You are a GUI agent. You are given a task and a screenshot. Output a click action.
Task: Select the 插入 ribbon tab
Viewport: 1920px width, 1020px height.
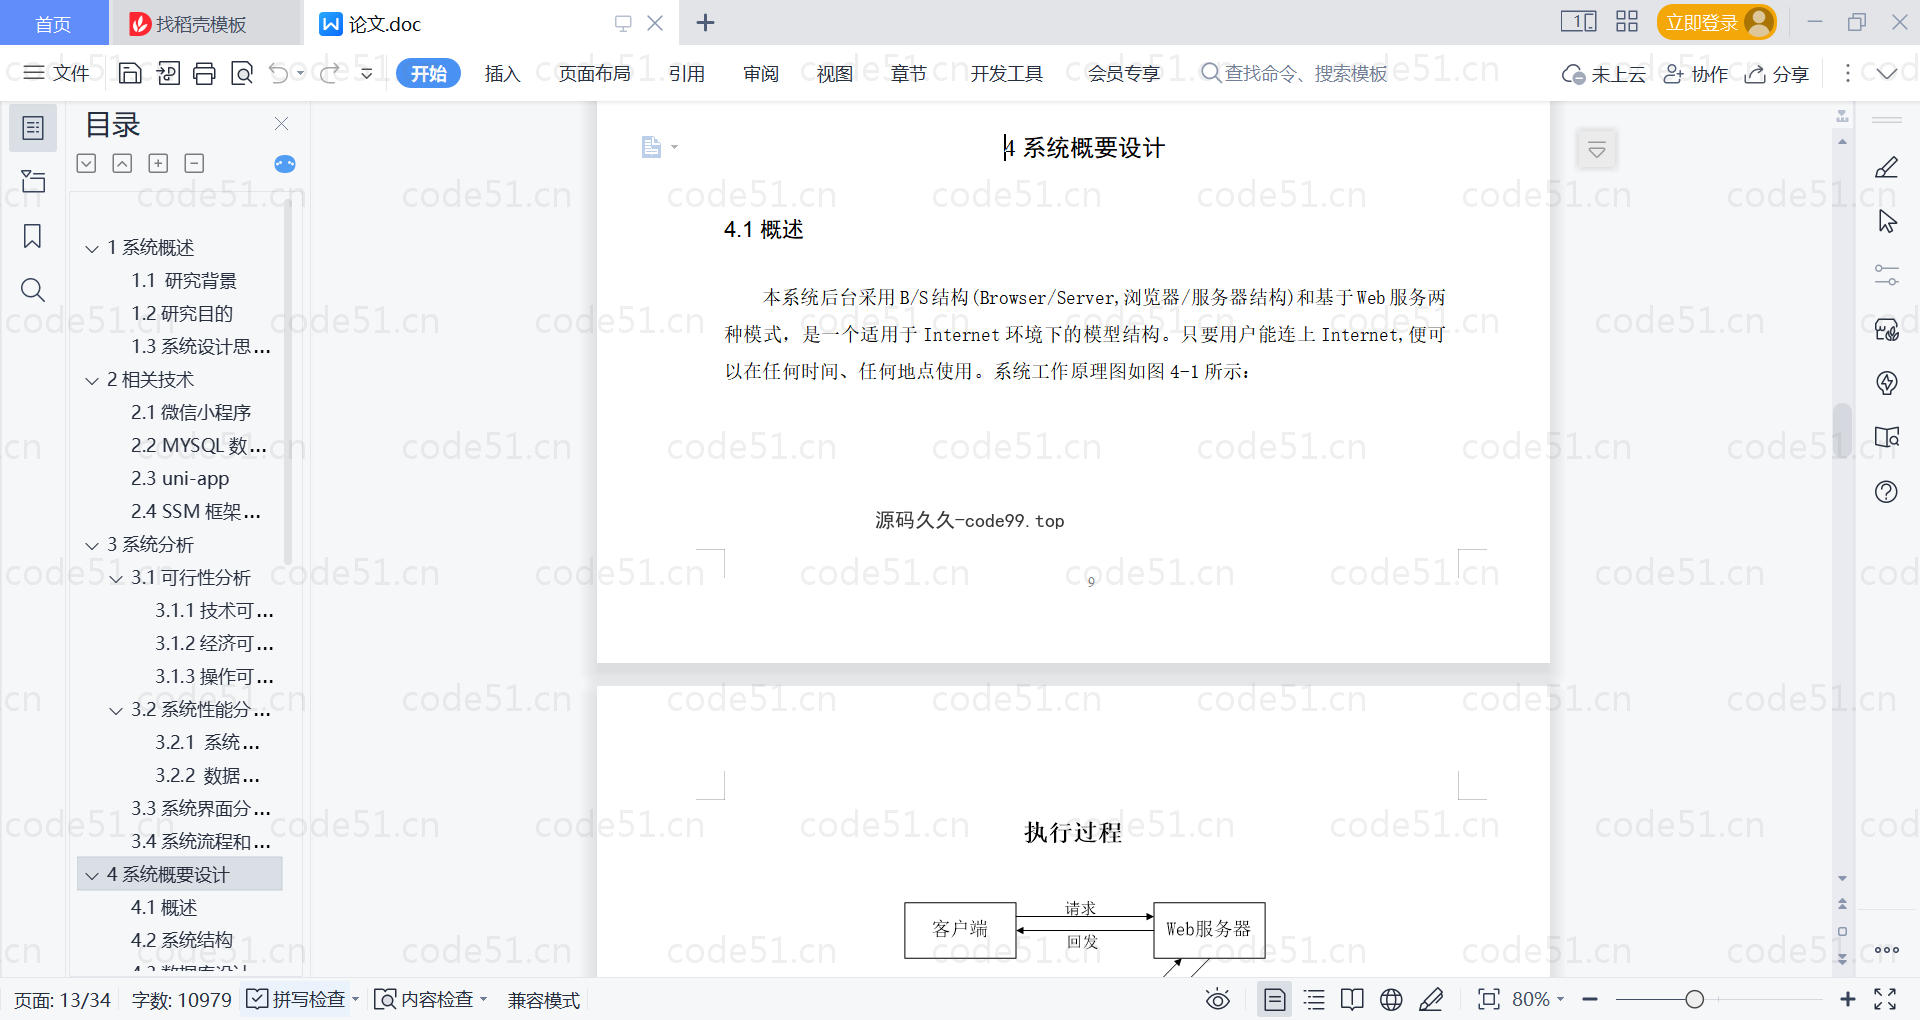(502, 73)
